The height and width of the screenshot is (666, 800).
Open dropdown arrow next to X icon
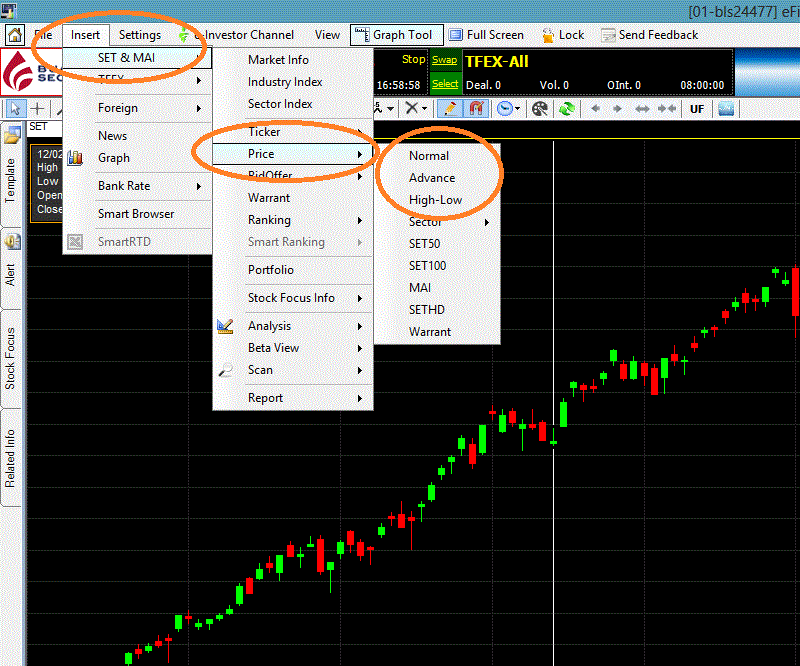(424, 109)
